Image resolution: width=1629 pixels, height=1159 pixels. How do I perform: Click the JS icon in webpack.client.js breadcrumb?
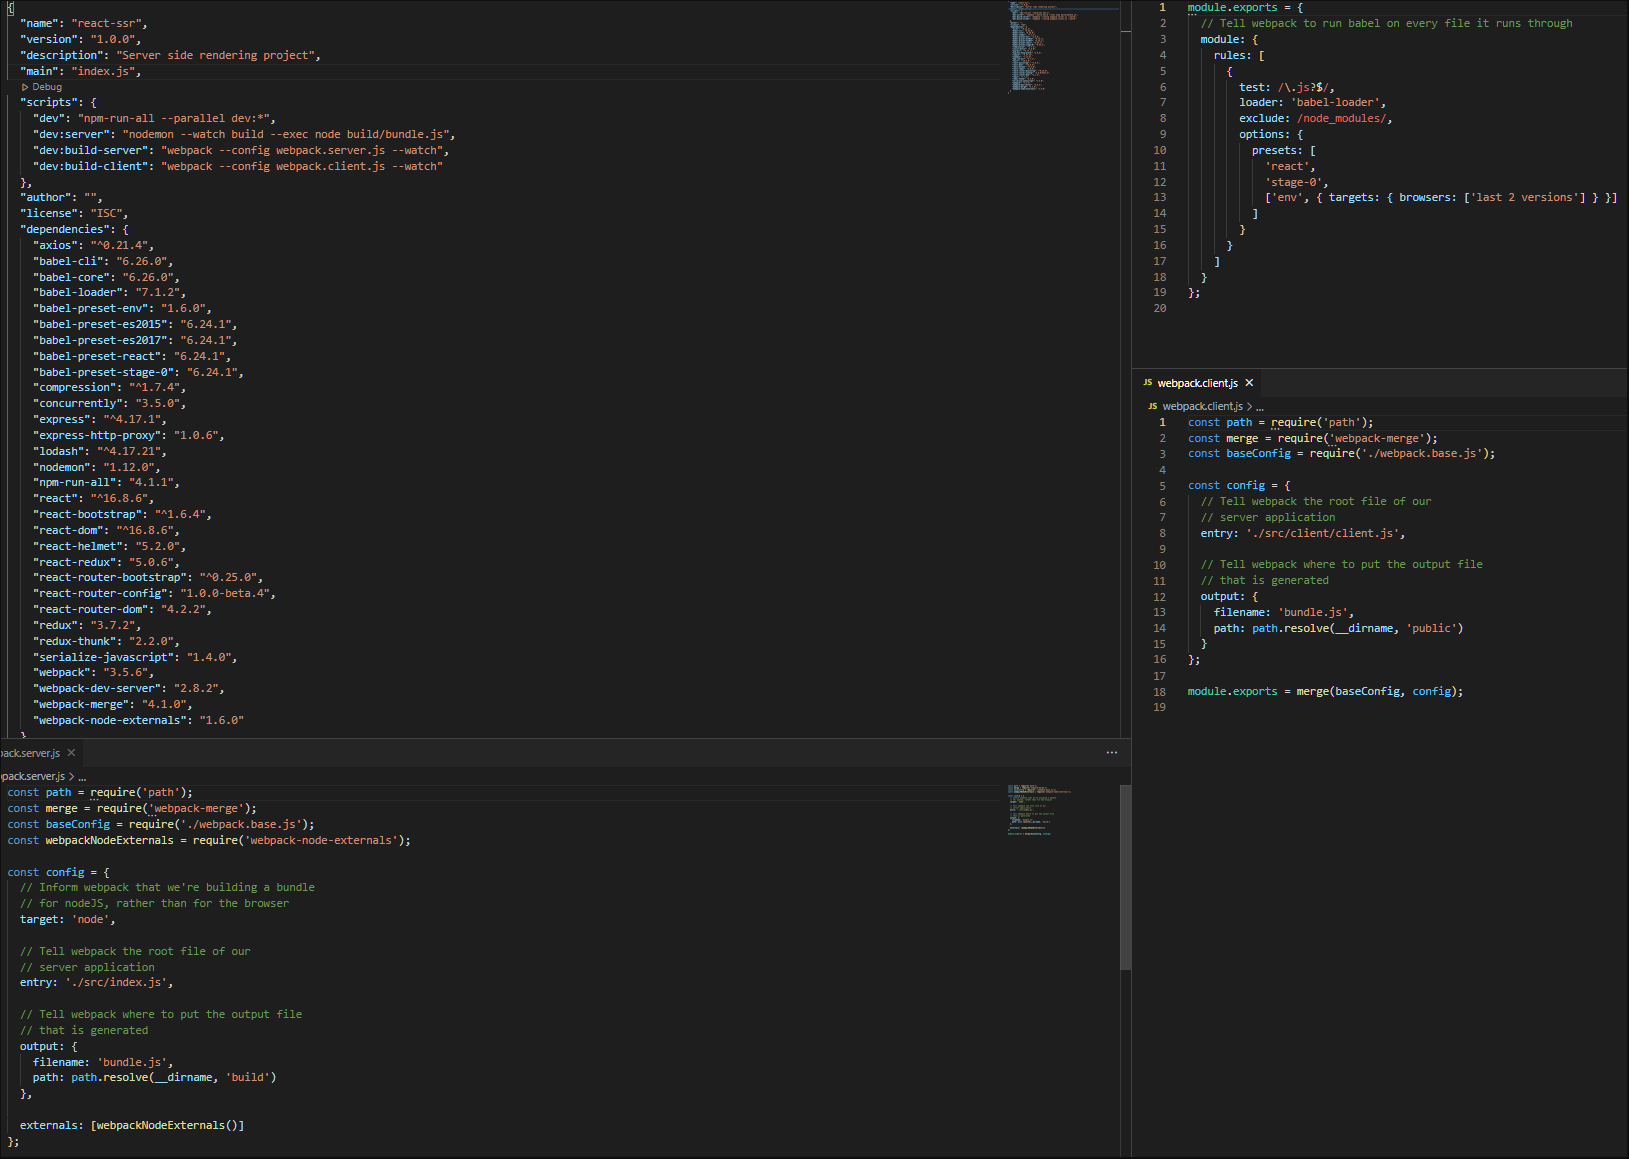1153,406
